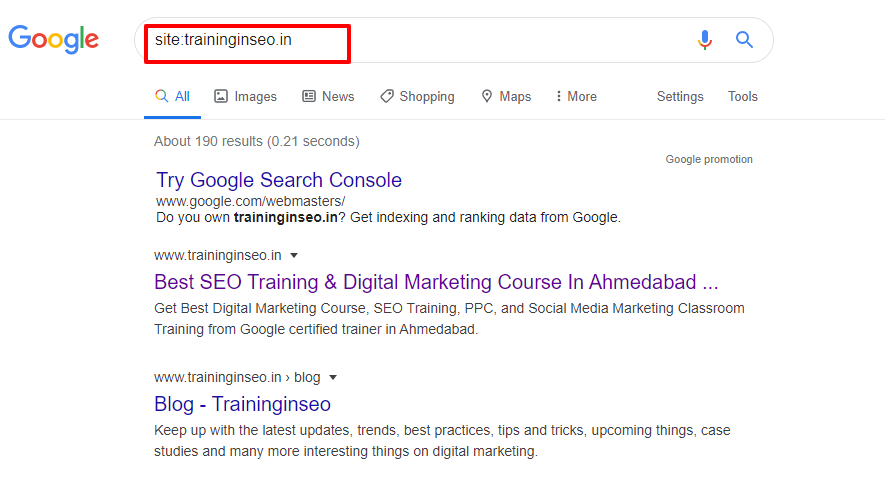Click the Google logo
Viewport: 885px width, 481px height.
(54, 39)
